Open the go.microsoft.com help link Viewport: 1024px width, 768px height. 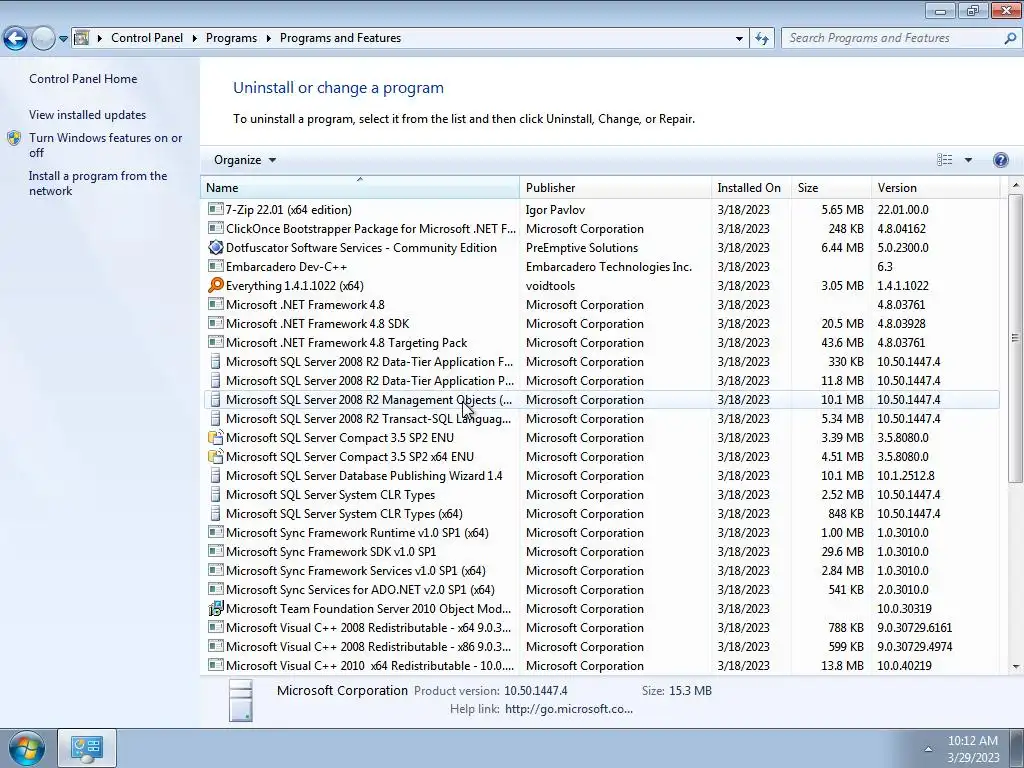pyautogui.click(x=569, y=709)
